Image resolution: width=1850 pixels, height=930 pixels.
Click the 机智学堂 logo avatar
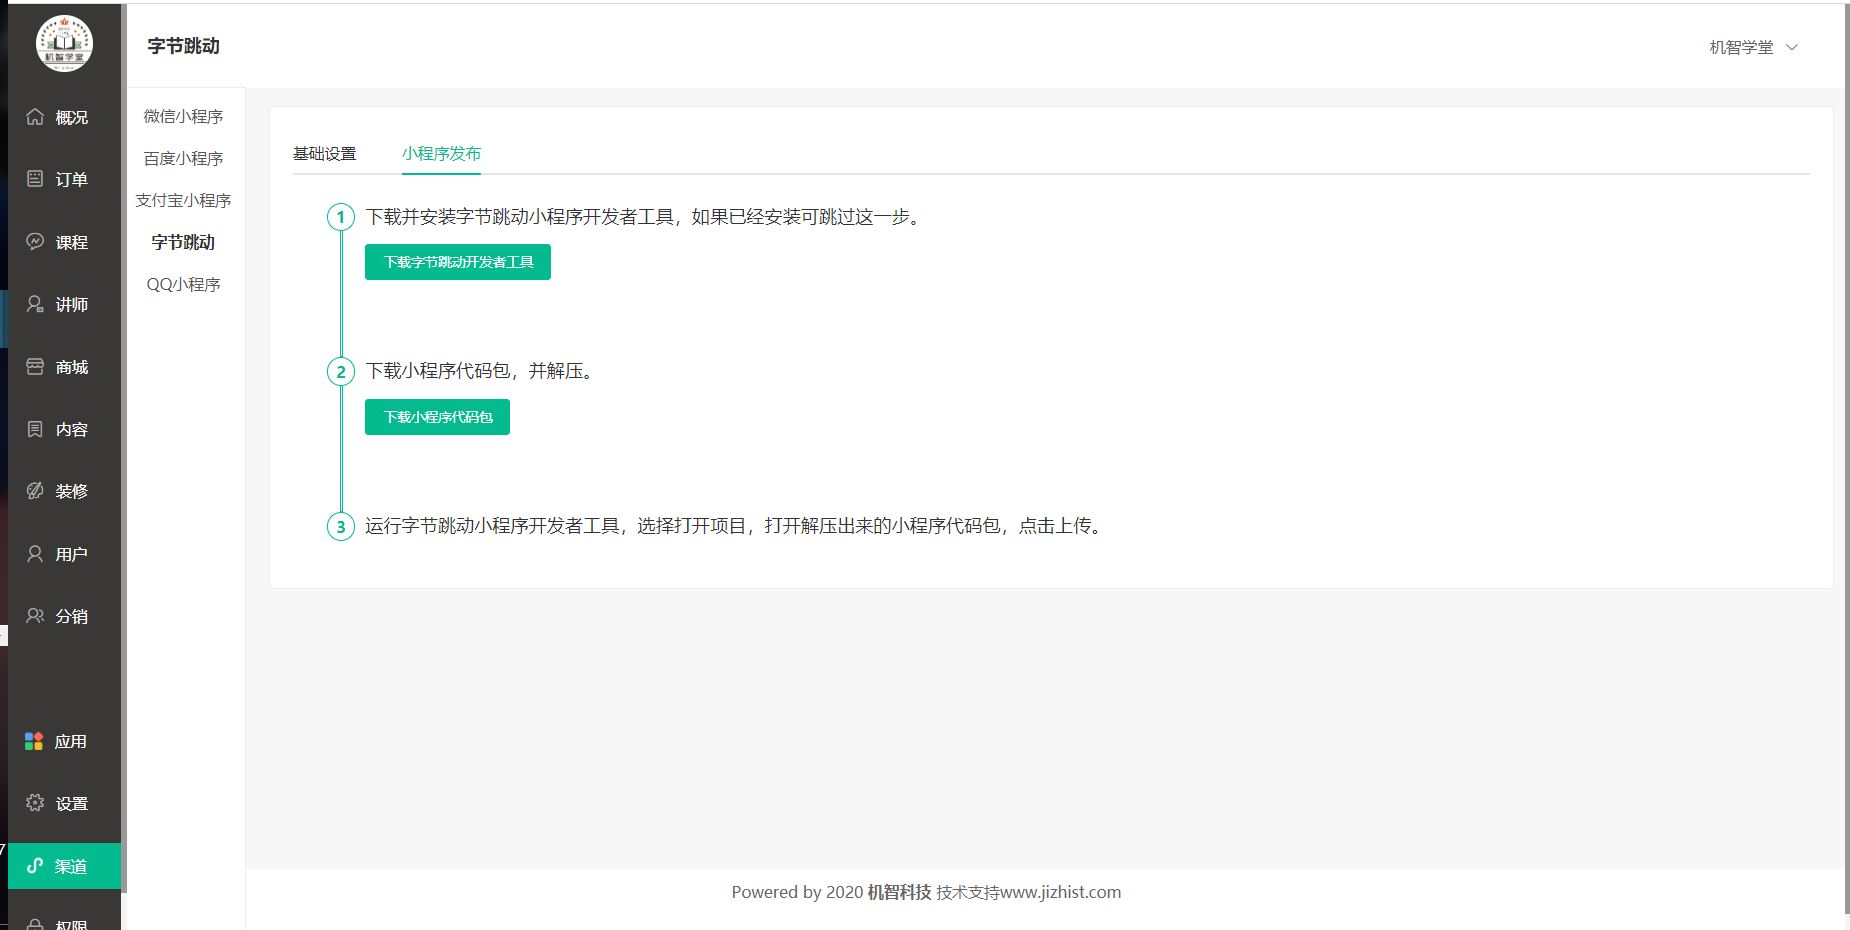click(x=64, y=43)
